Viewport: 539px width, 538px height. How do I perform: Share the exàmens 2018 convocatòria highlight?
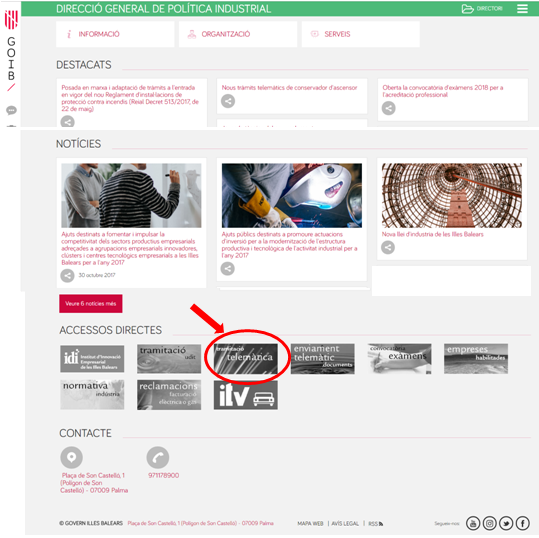pyautogui.click(x=388, y=108)
